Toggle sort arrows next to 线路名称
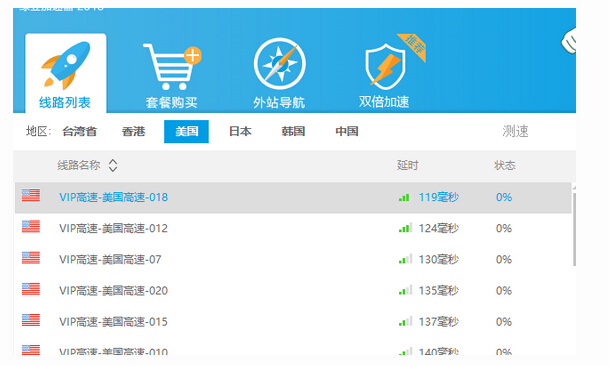 click(113, 166)
